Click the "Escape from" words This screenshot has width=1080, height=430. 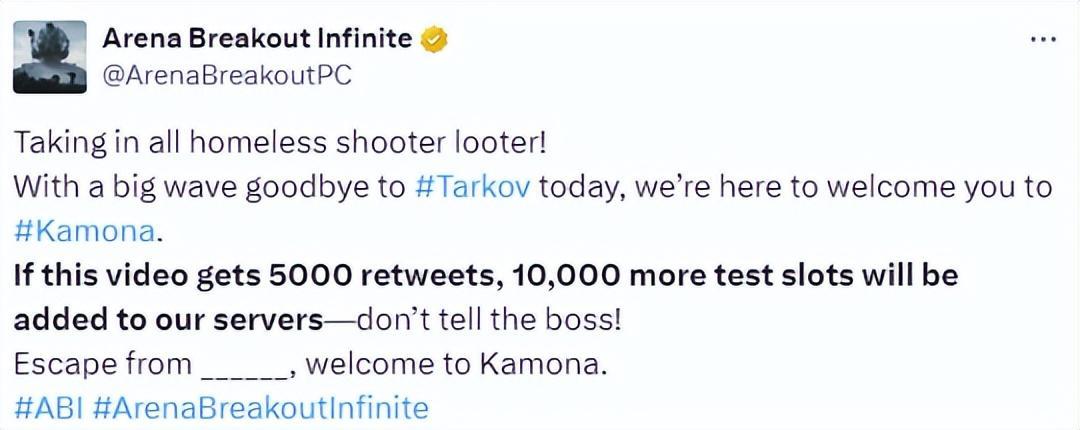coord(102,364)
